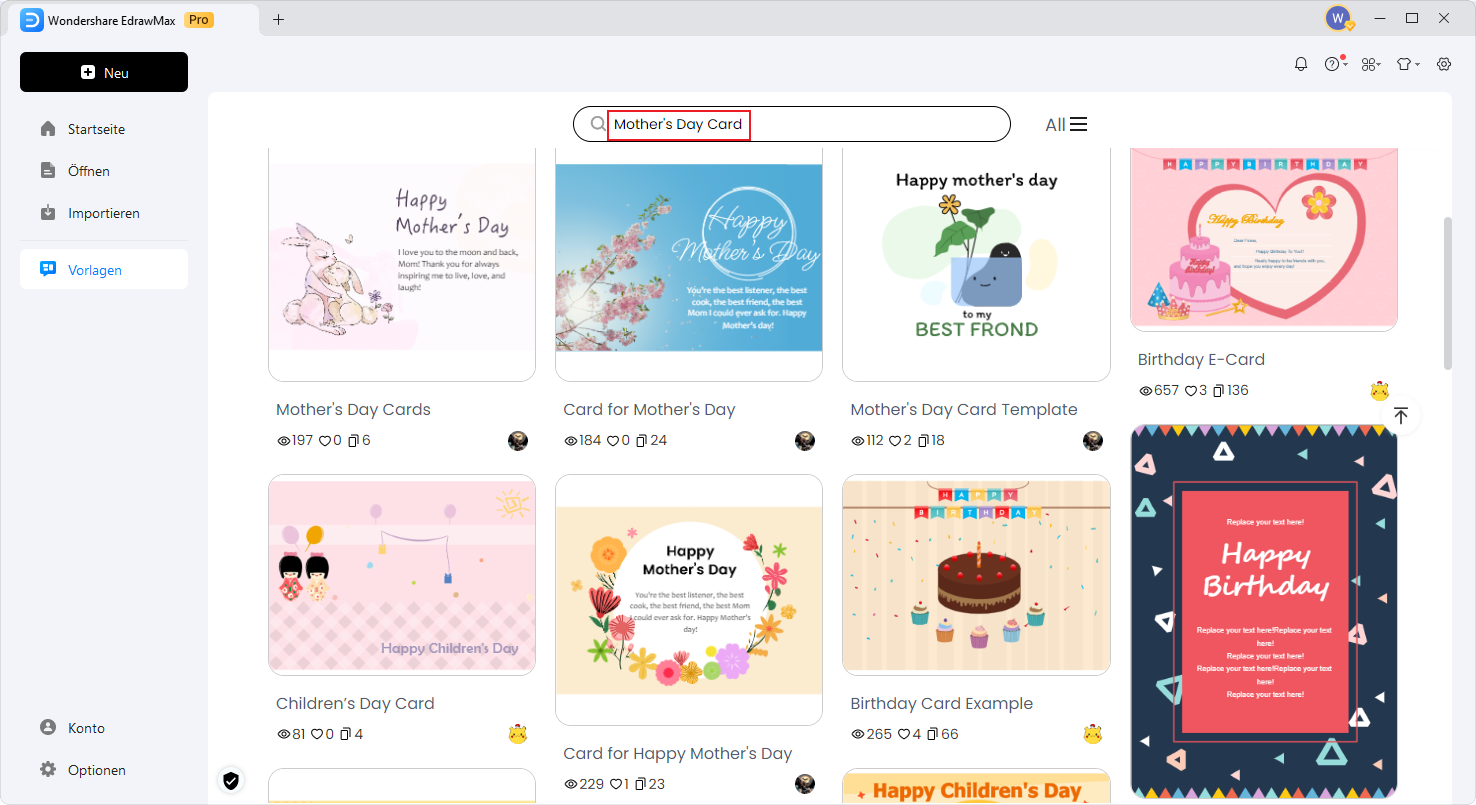Click the user account avatar
The width and height of the screenshot is (1476, 805).
coord(1337,18)
